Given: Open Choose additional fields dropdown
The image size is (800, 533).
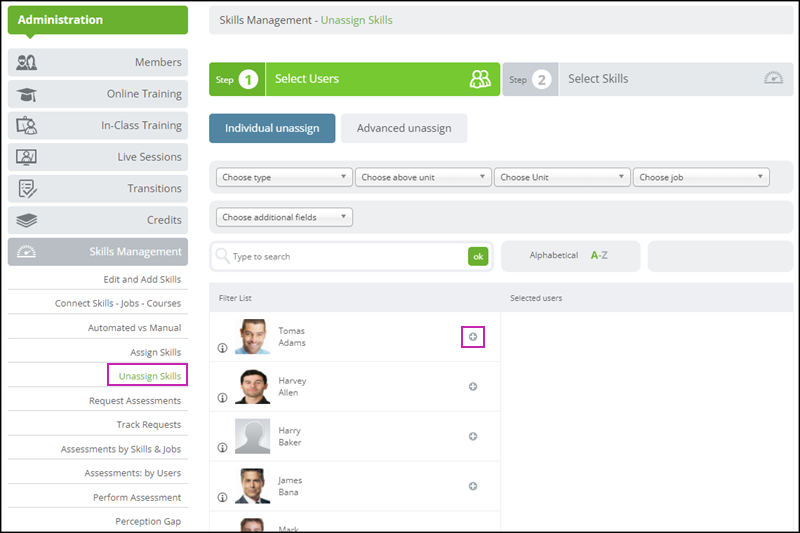Looking at the screenshot, I should [284, 217].
